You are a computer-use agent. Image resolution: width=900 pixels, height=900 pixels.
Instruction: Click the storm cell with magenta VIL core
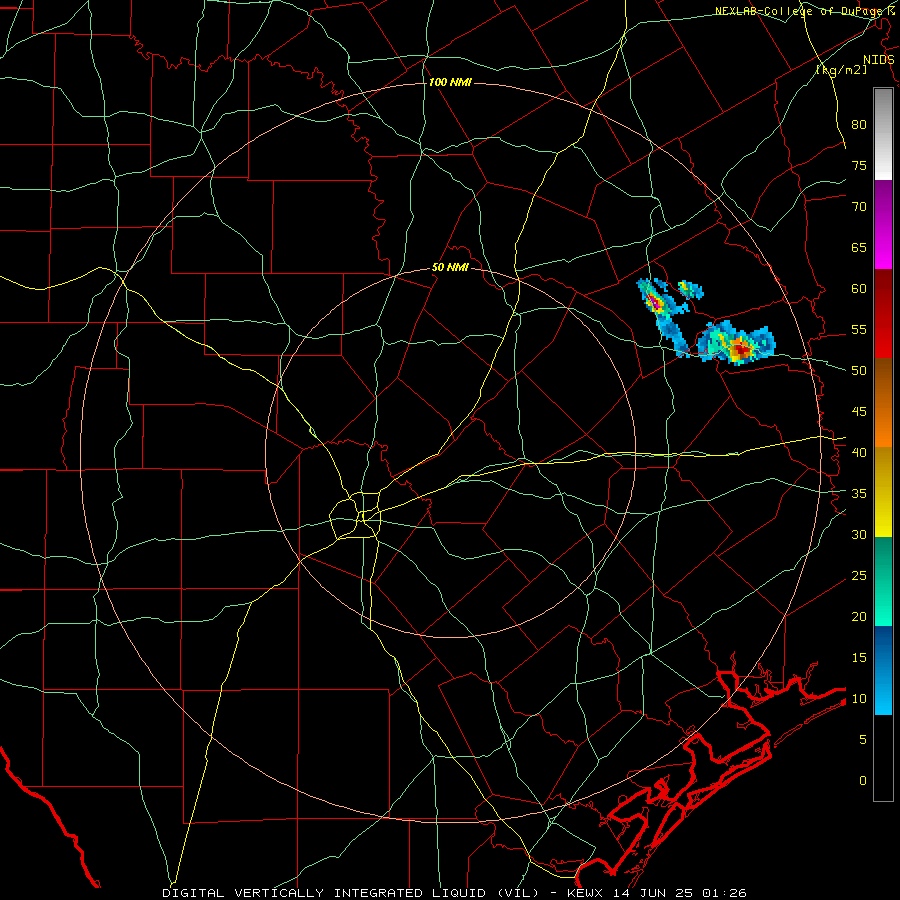pos(655,301)
